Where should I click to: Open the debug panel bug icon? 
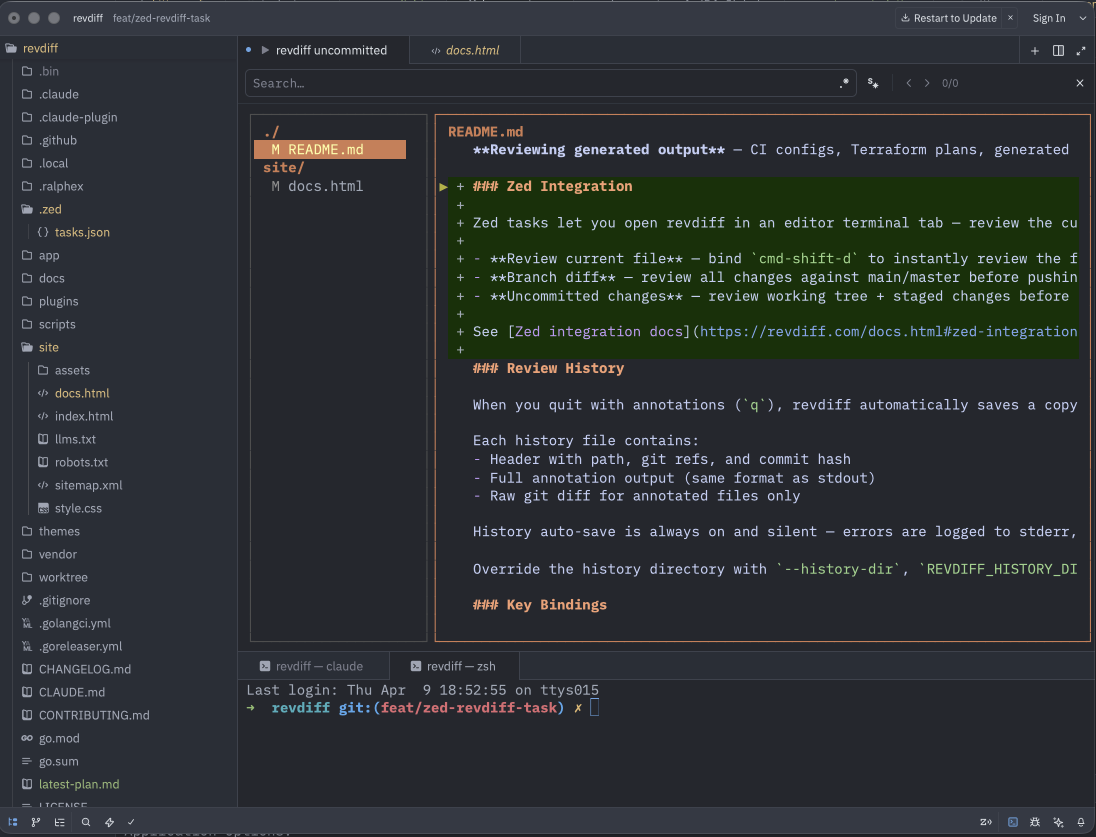[1035, 822]
